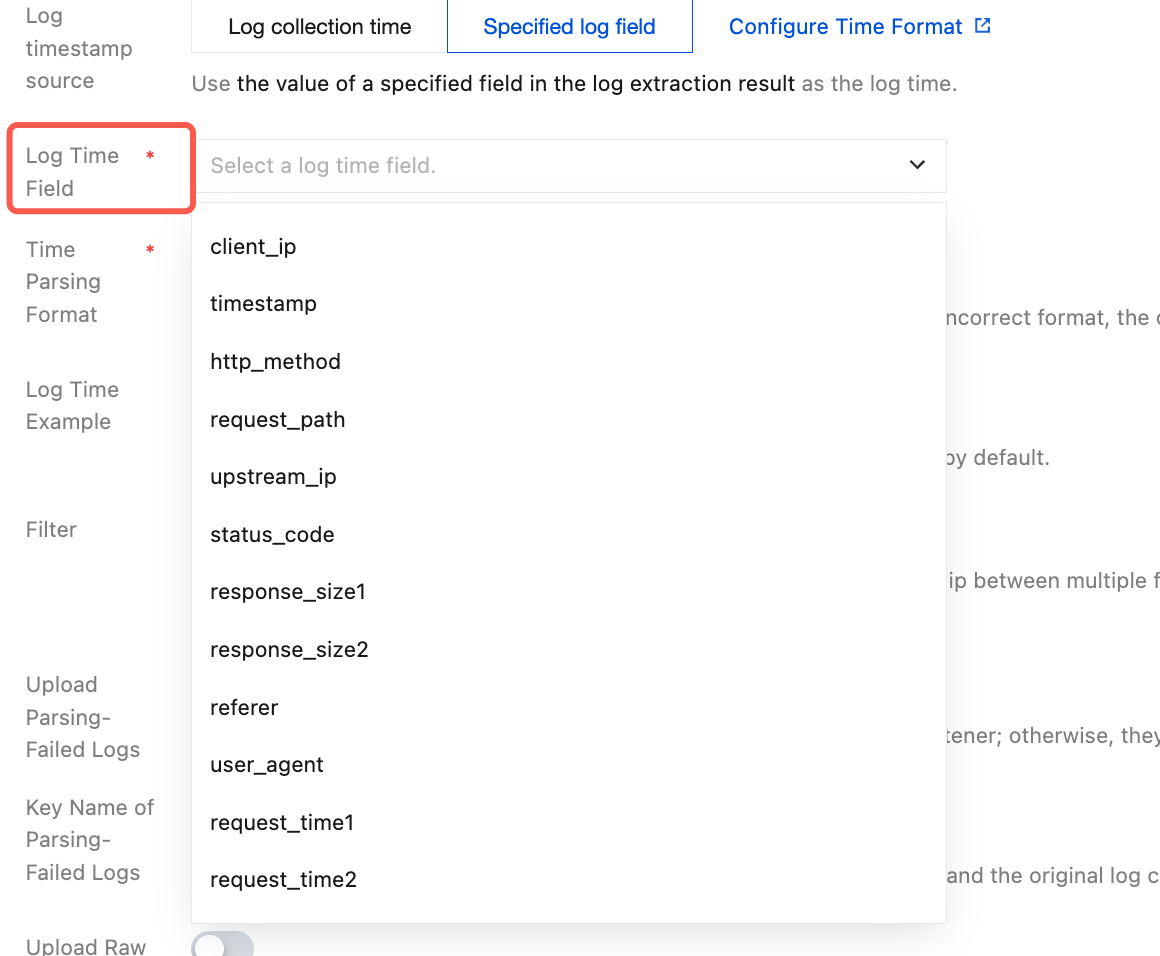1160x956 pixels.
Task: Choose client_ip from the dropdown list
Action: click(x=569, y=246)
